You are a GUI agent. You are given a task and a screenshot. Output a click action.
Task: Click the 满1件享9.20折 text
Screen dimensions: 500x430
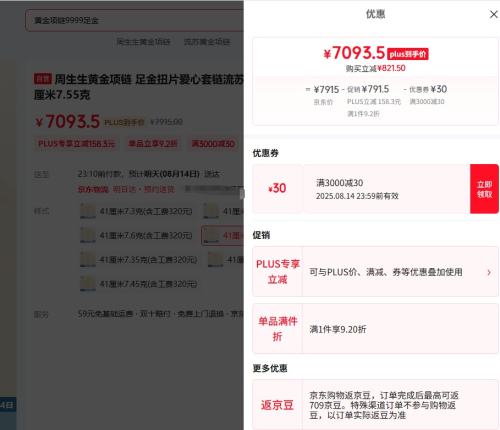click(x=338, y=329)
